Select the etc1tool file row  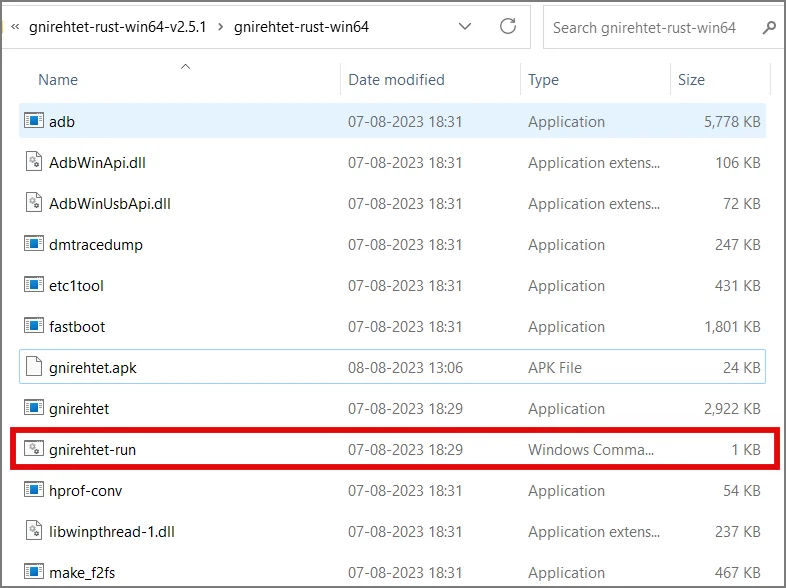coord(392,285)
